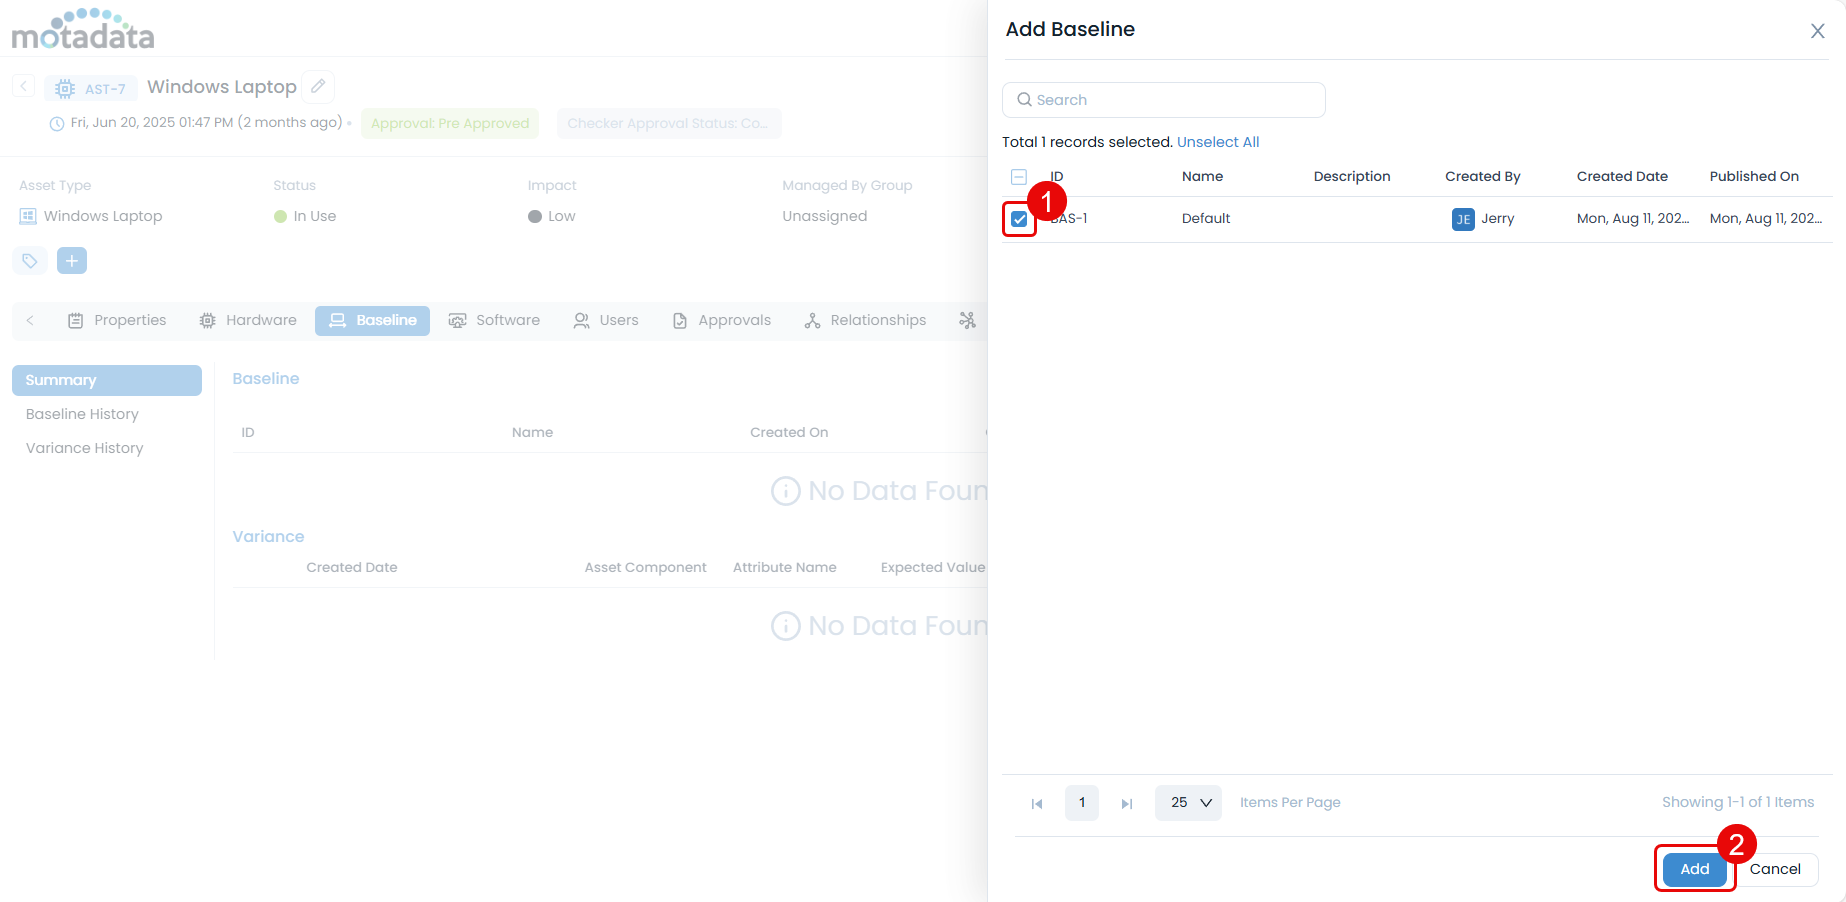Go to last page pagination icon

point(1127,803)
